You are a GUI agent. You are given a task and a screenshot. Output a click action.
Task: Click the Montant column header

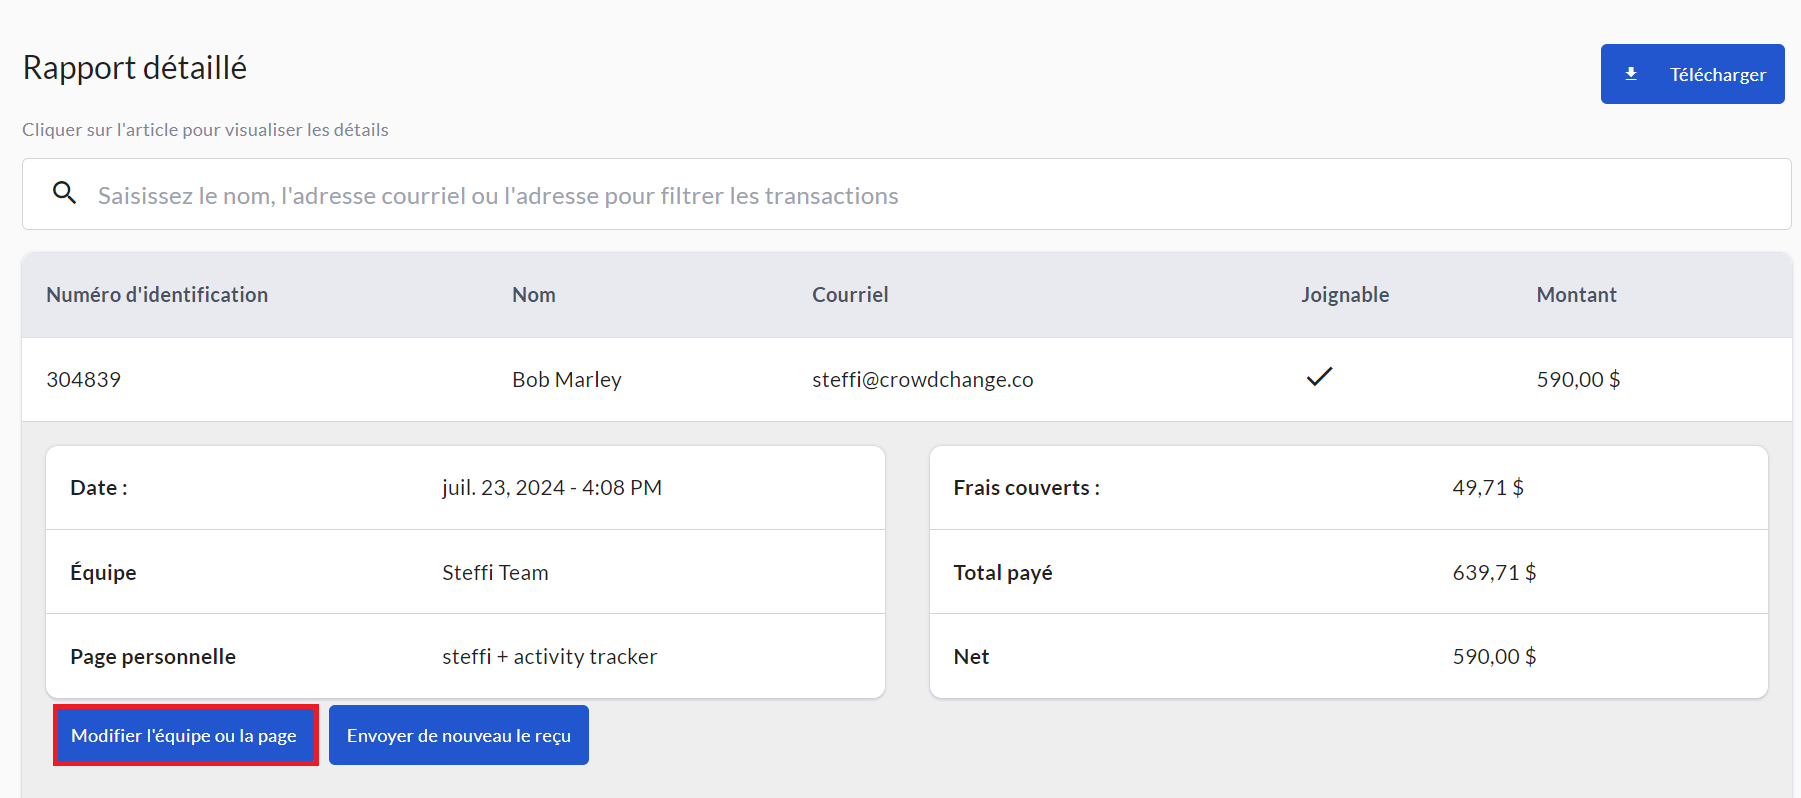(1576, 295)
